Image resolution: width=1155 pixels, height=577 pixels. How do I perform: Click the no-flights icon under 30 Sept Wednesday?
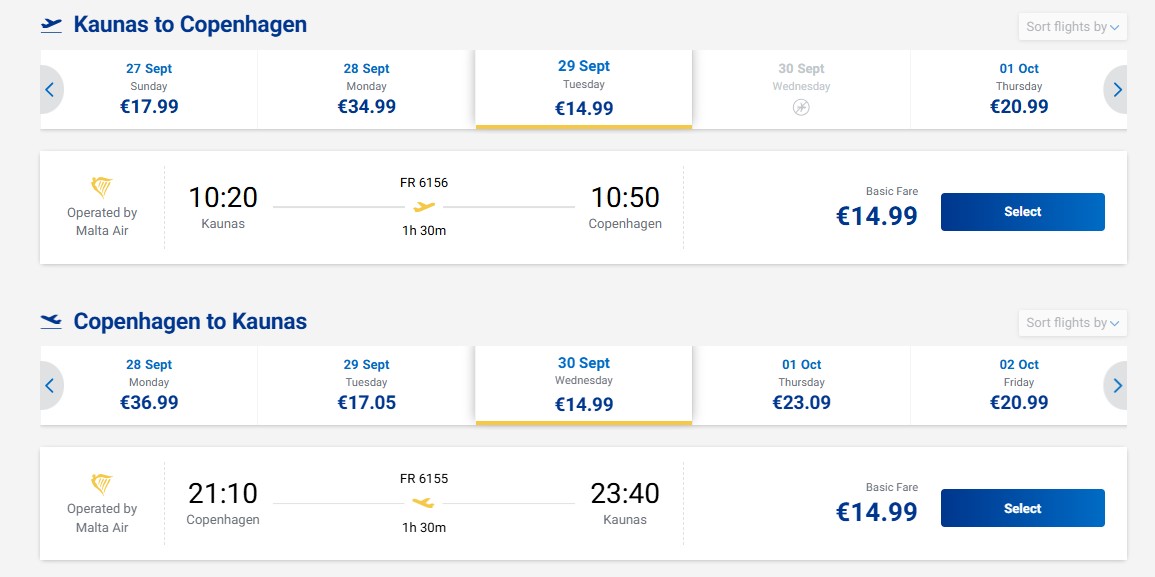[x=801, y=108]
